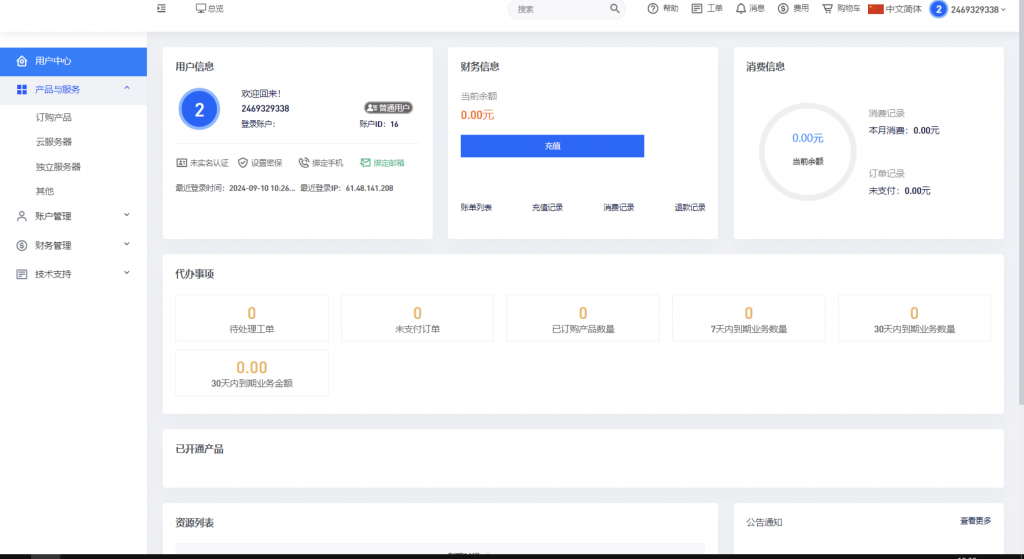Viewport: 1024px width, 559px height.
Task: Open the 总览 tab label
Action: 216,8
